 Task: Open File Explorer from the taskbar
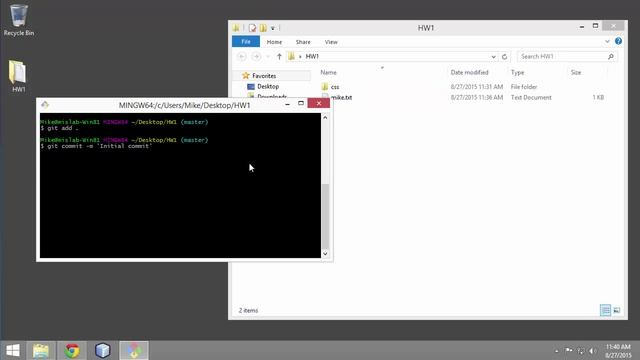pyautogui.click(x=41, y=350)
